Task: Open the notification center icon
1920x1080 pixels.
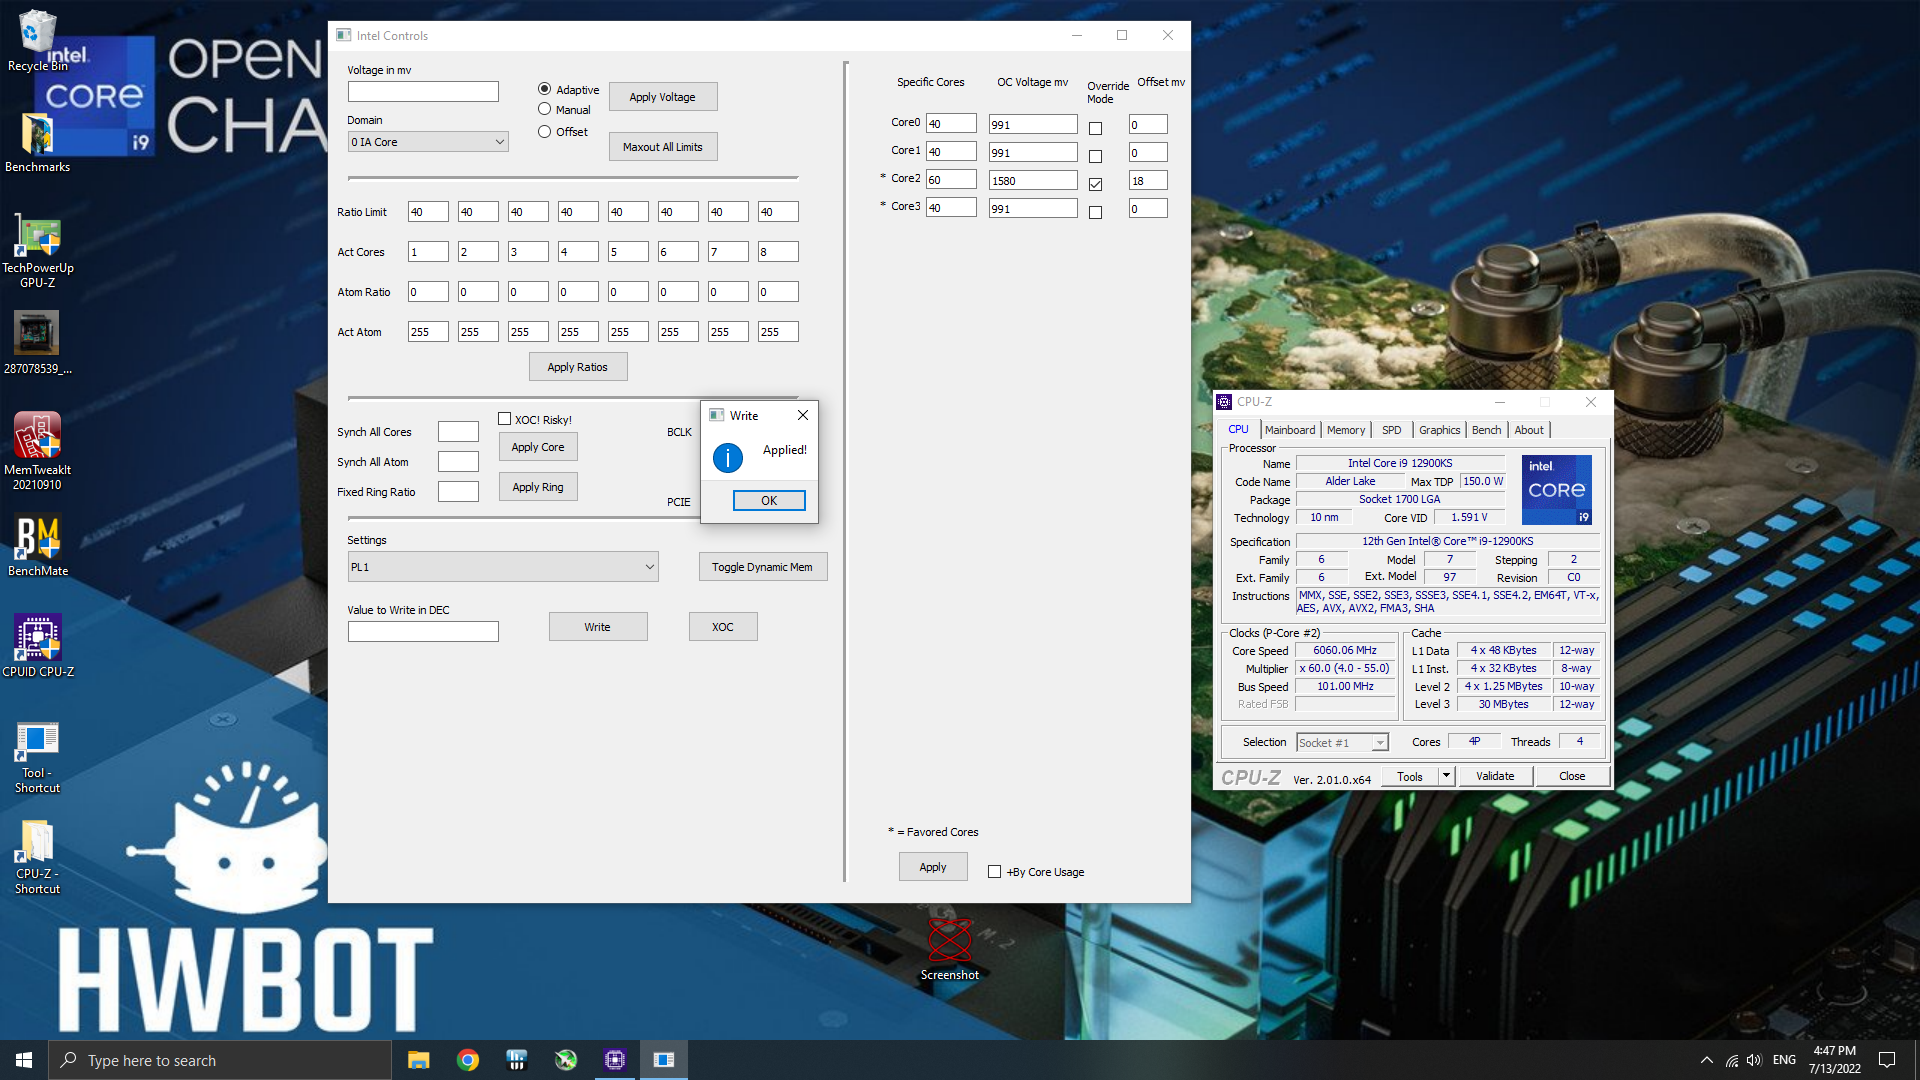Action: 1887,1060
